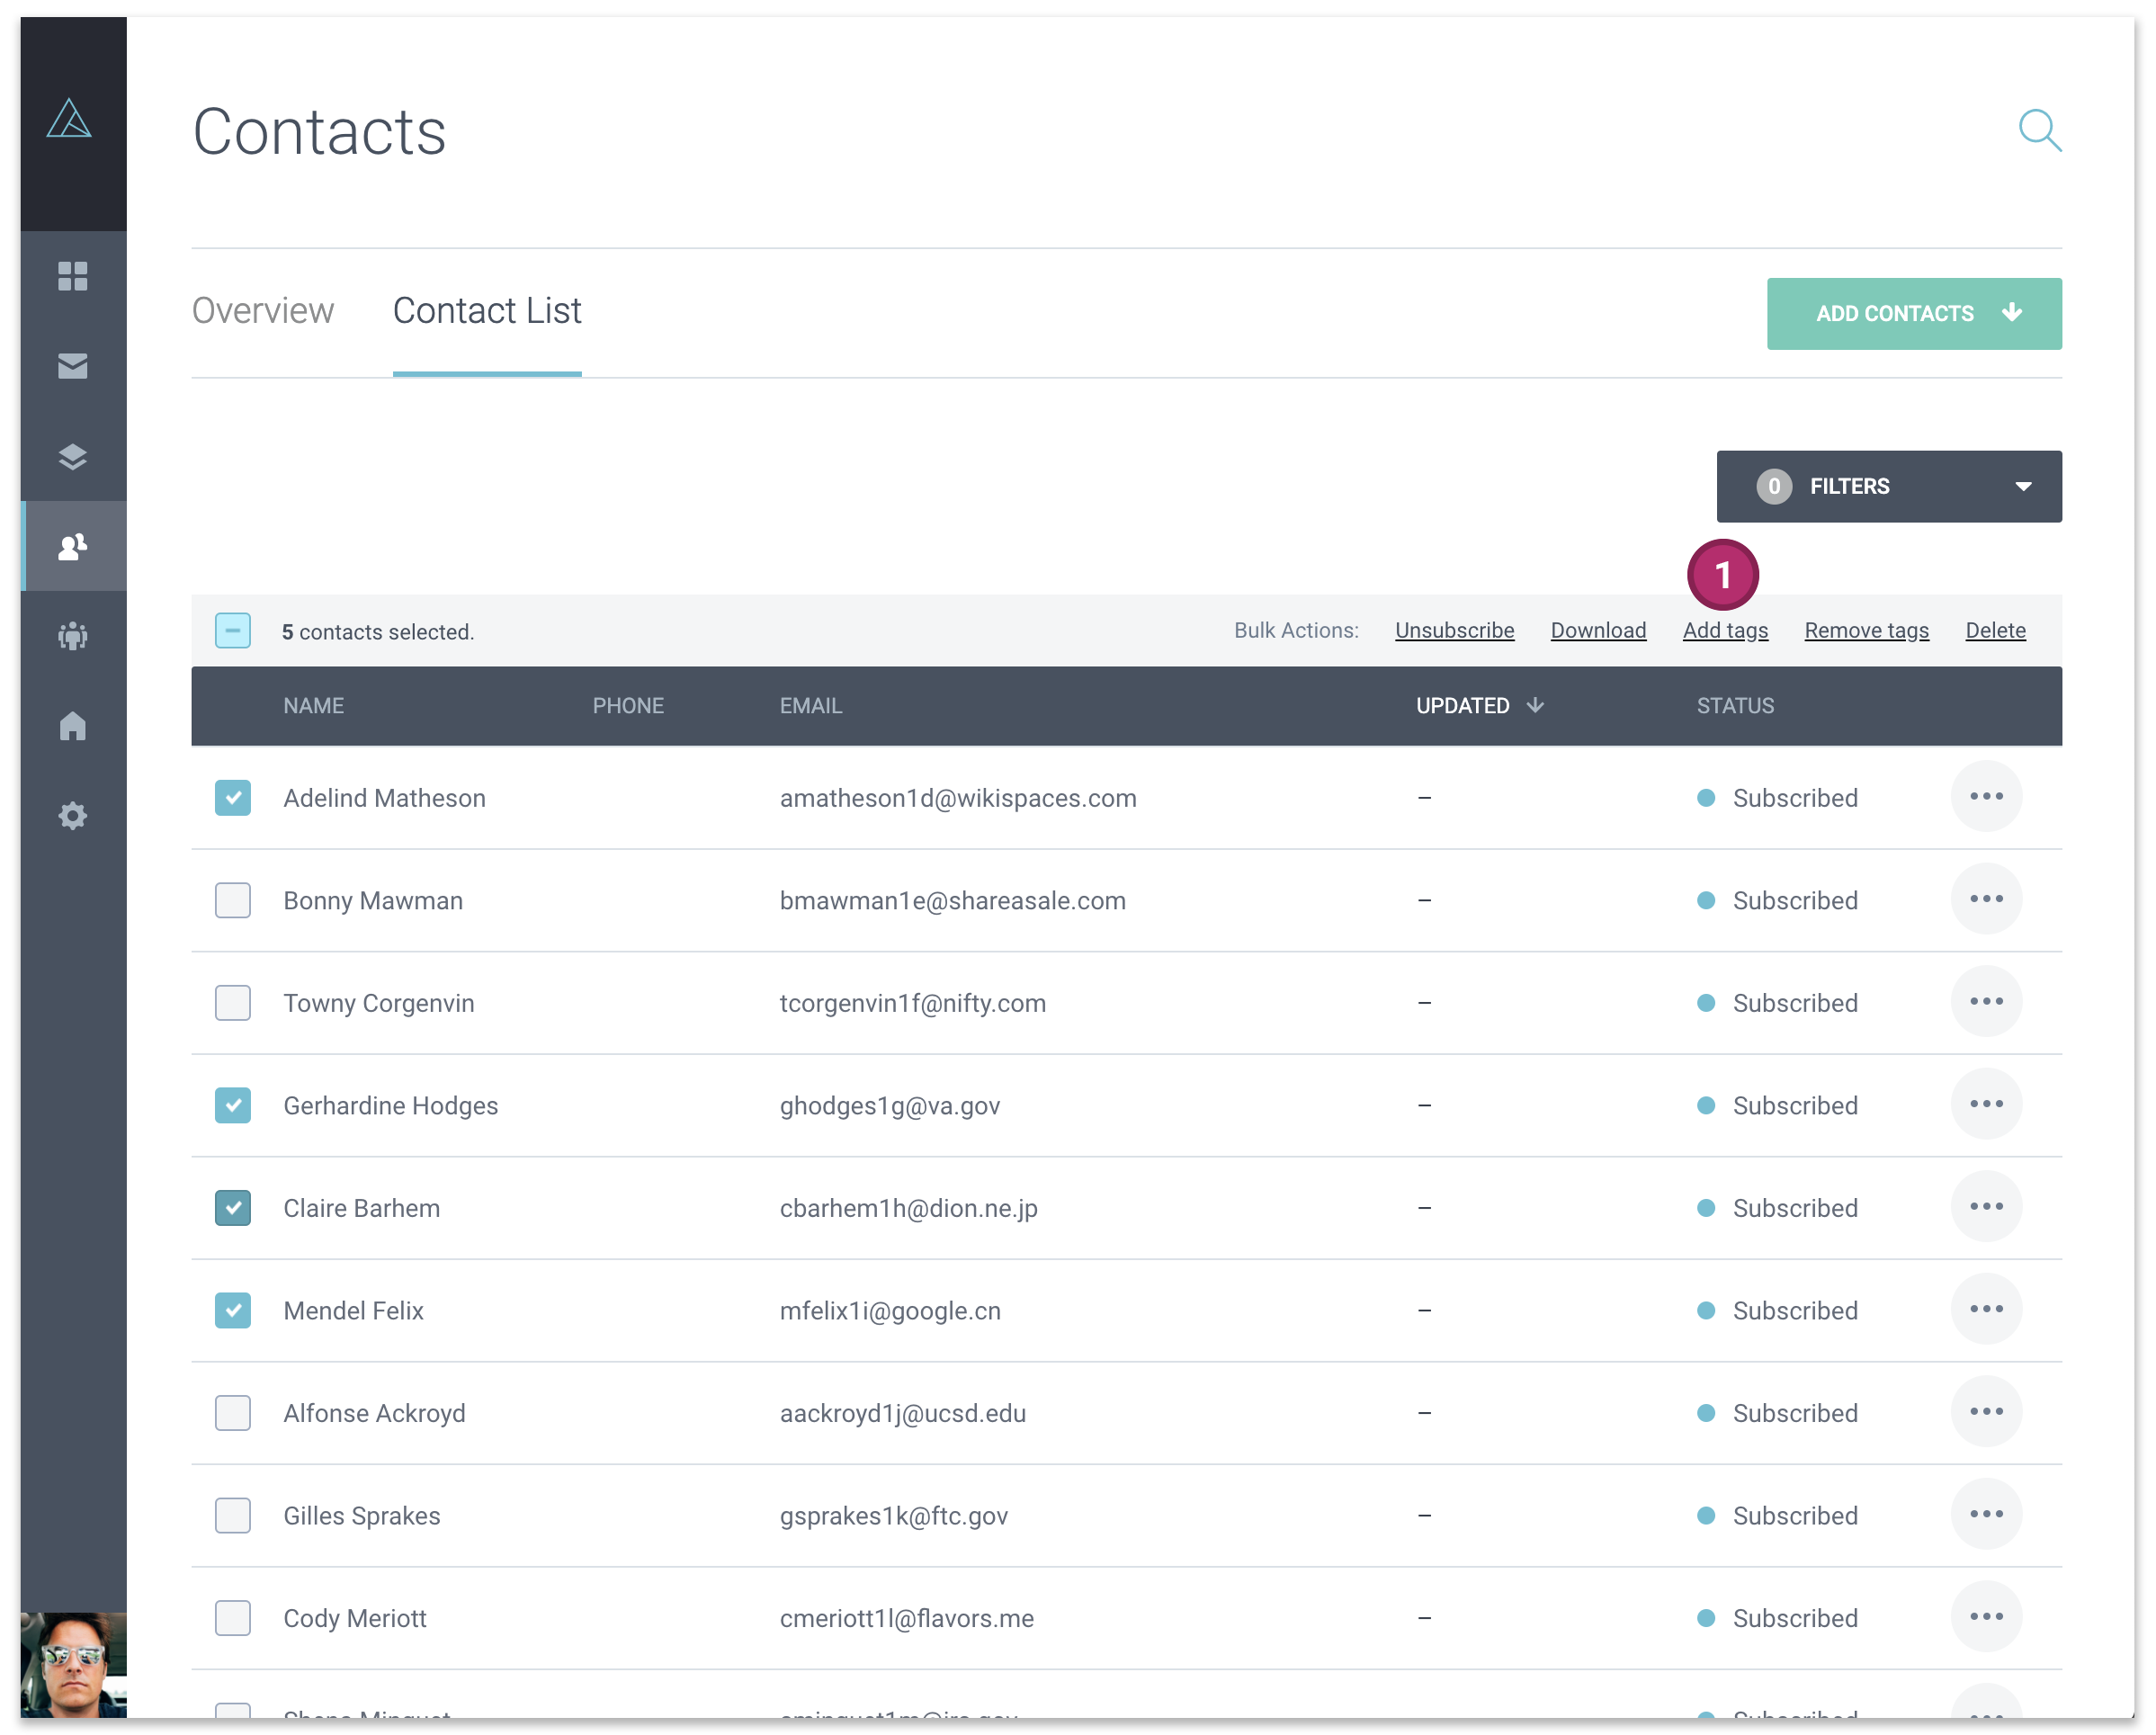Open the ADD CONTACTS dropdown button
The width and height of the screenshot is (2156, 1735).
[1913, 313]
